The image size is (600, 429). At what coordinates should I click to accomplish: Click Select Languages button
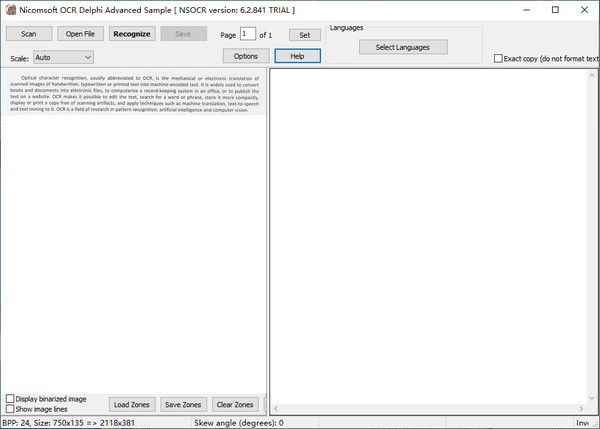[x=403, y=47]
